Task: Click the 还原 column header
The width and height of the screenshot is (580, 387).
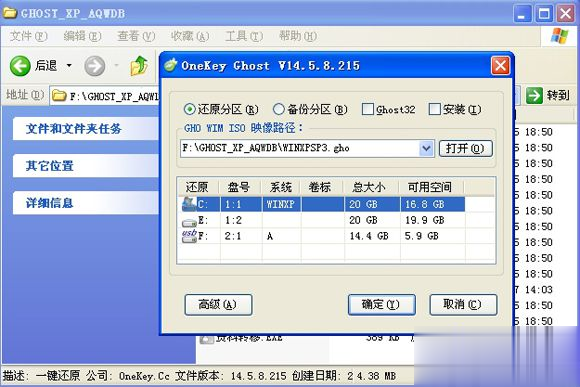Action: click(198, 187)
